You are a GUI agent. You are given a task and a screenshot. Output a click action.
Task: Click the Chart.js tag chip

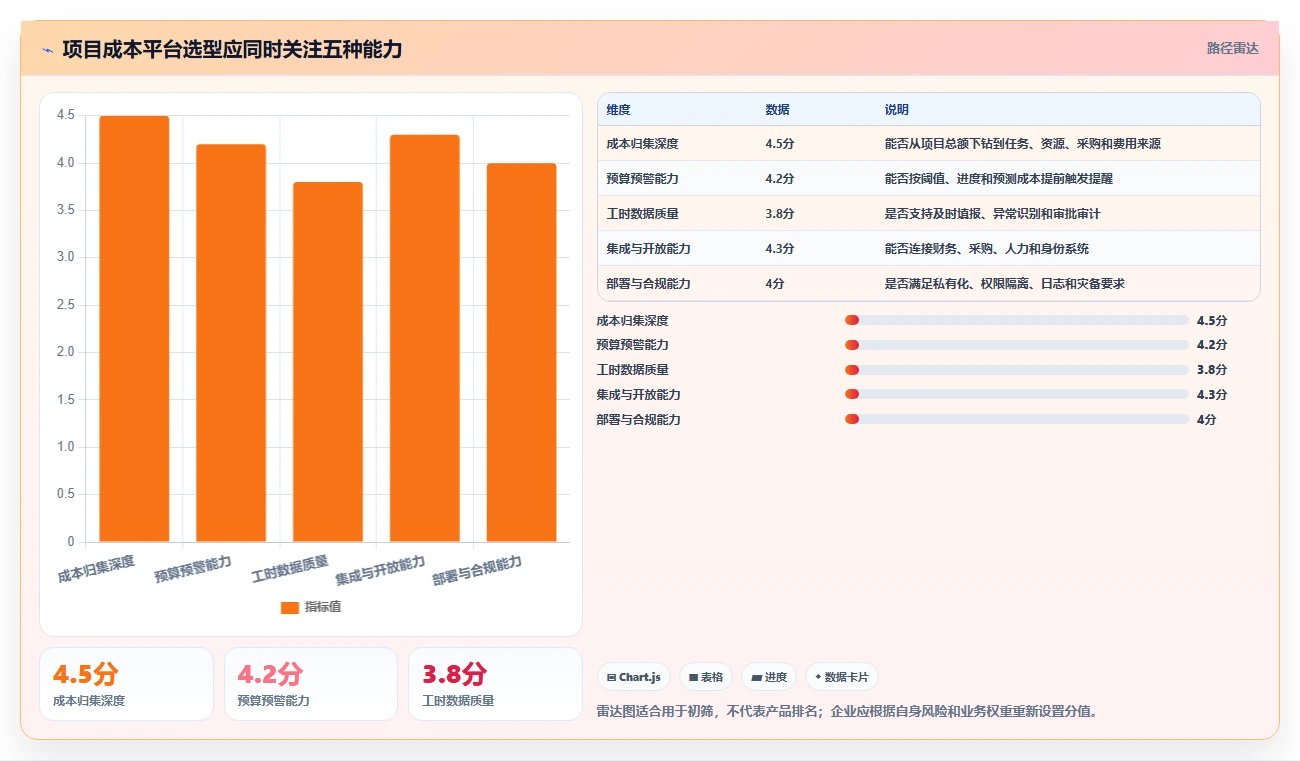tap(634, 677)
